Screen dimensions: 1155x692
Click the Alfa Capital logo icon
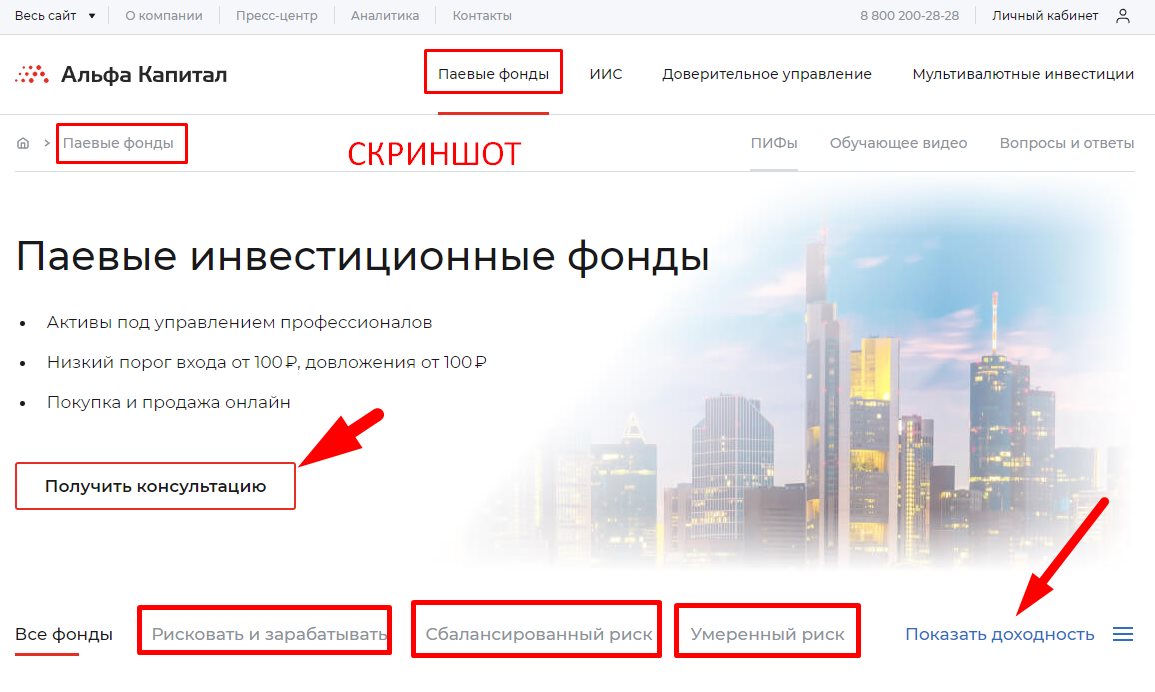click(x=32, y=74)
